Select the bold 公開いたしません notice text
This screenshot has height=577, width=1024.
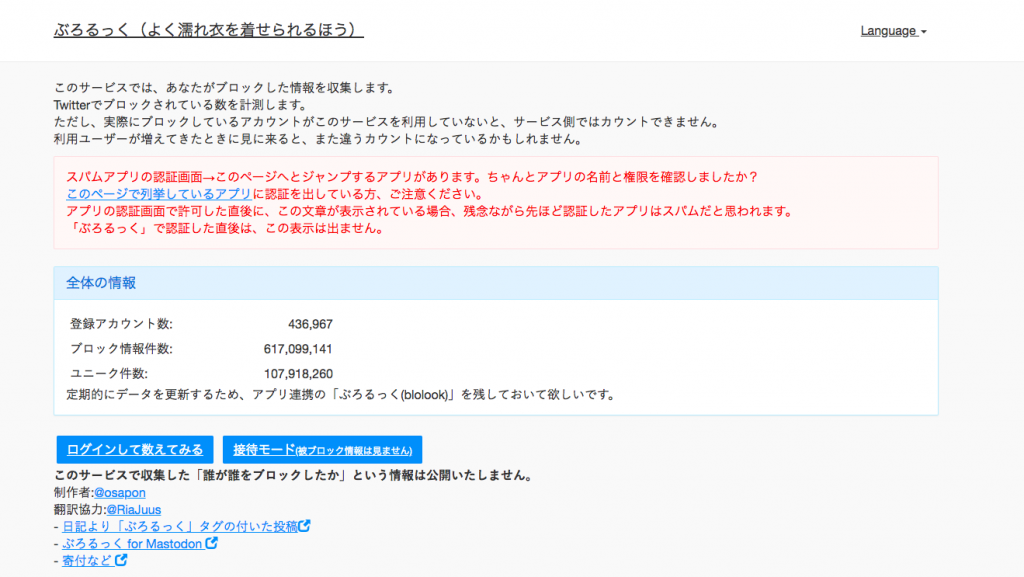click(x=293, y=476)
